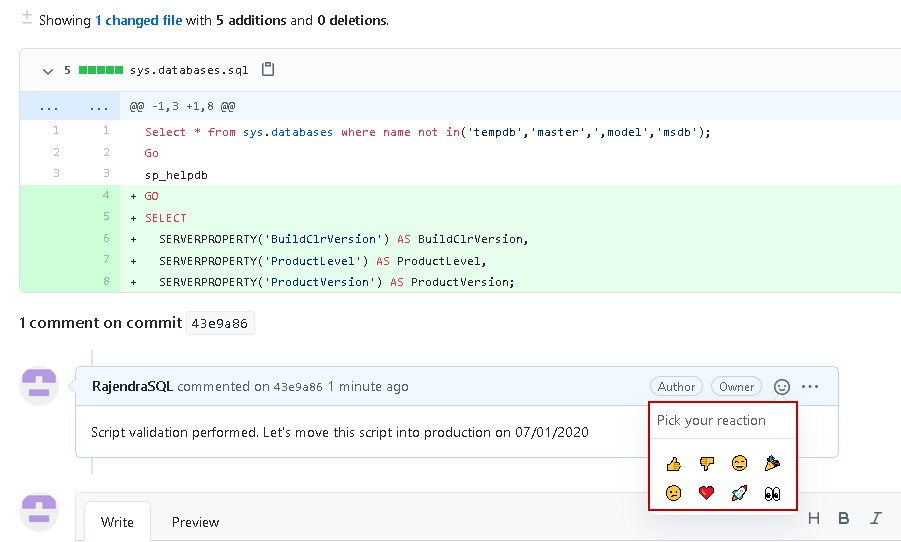Collapse the sys.databases.sql diff
The image size is (901, 542).
[47, 71]
